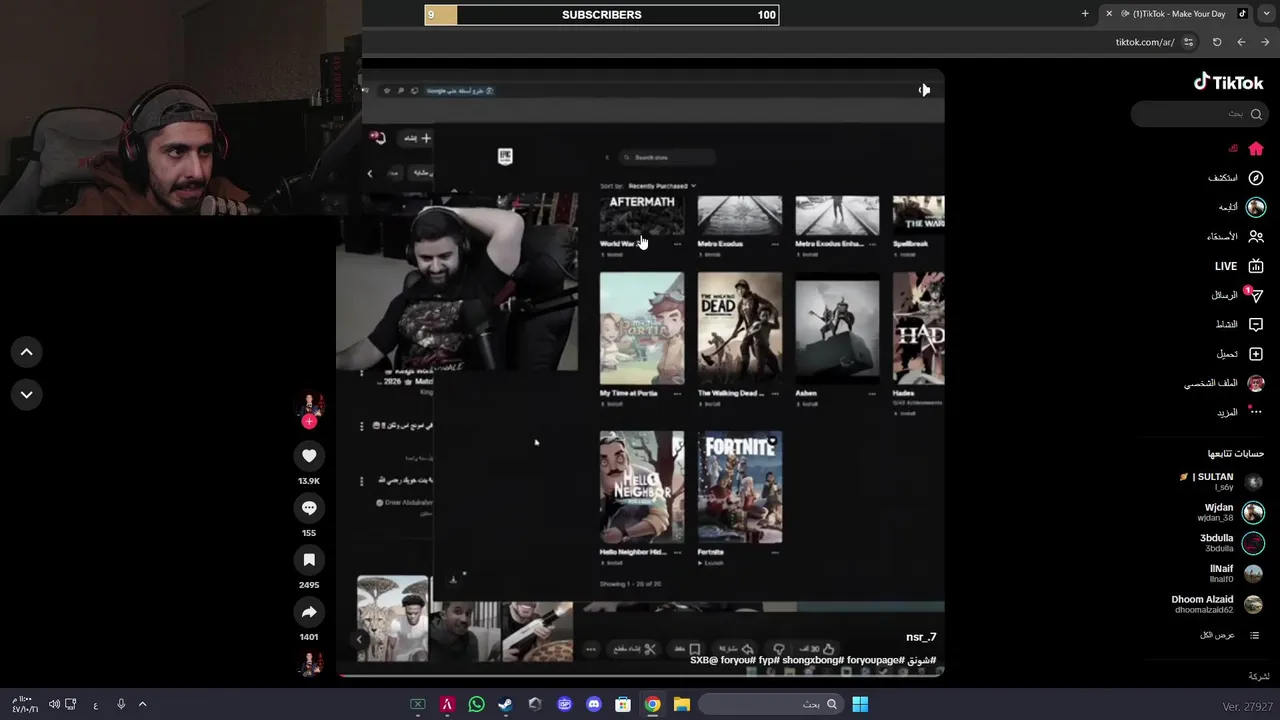
Task: Expand the followed accounts list with view all
Action: pyautogui.click(x=1230, y=636)
